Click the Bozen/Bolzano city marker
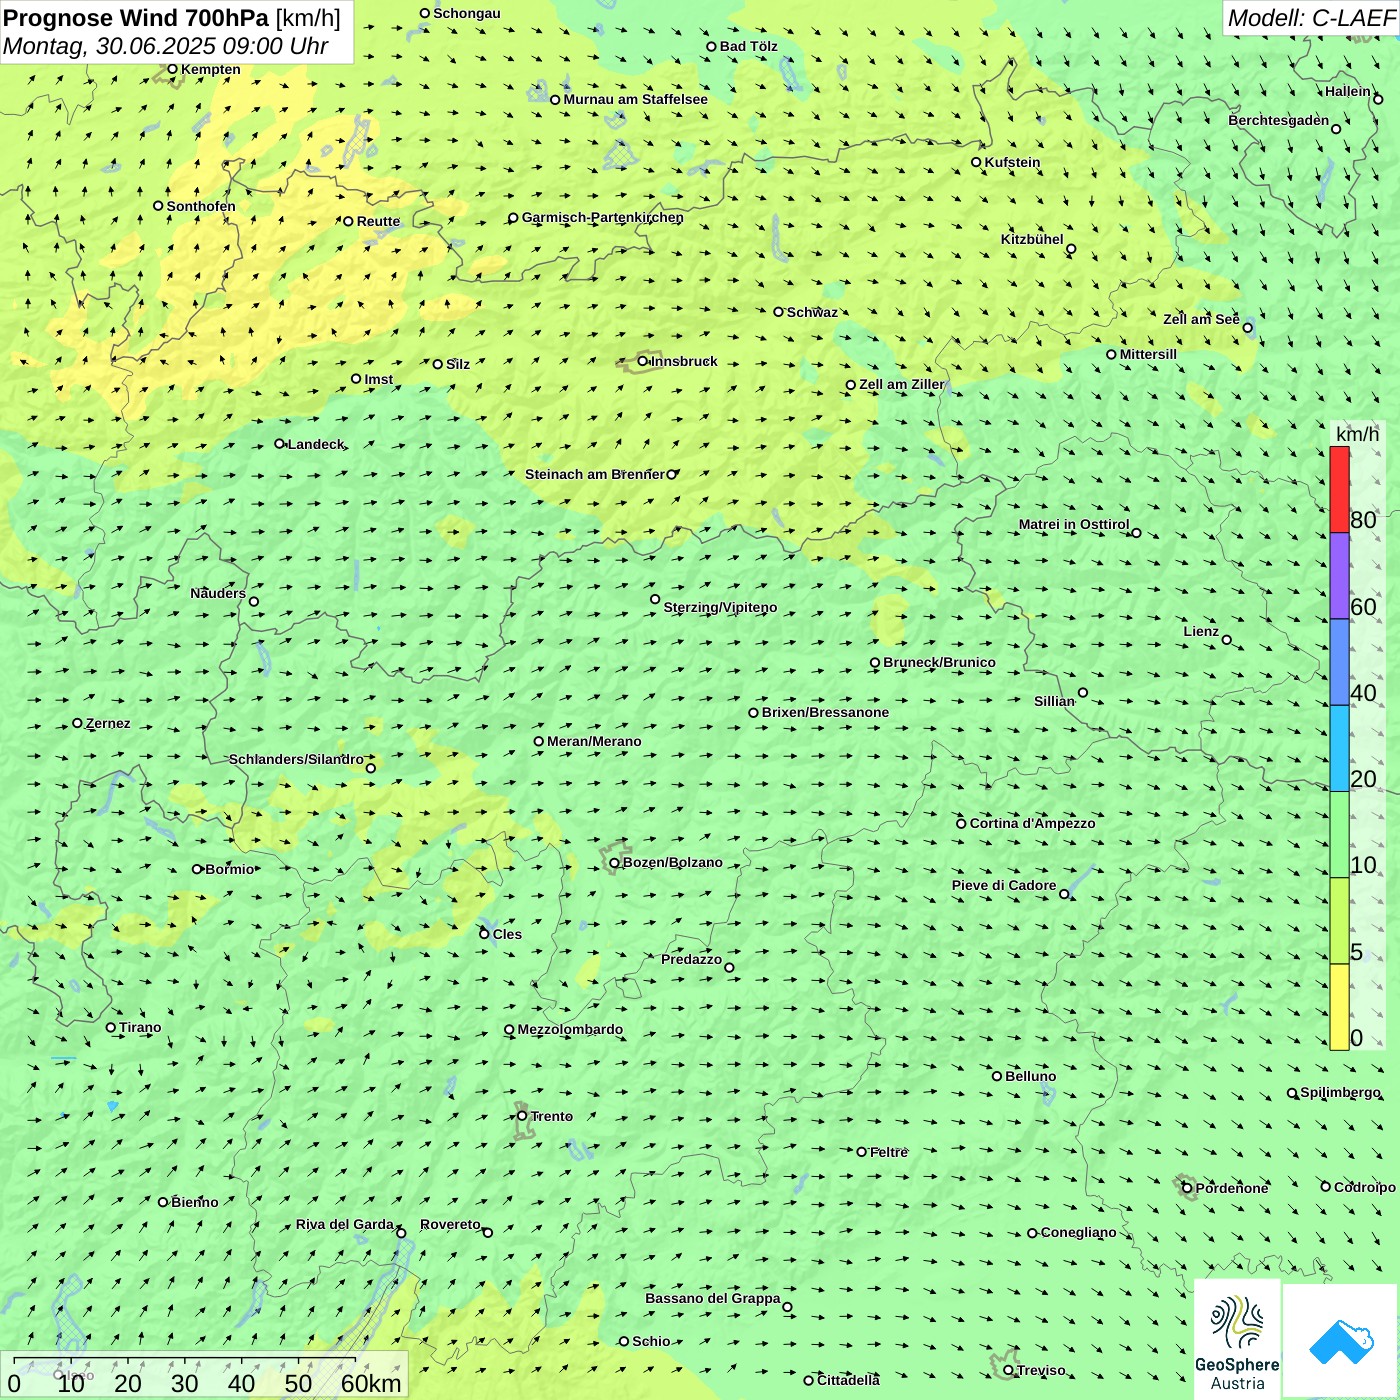Screen dimensions: 1400x1400 (614, 863)
